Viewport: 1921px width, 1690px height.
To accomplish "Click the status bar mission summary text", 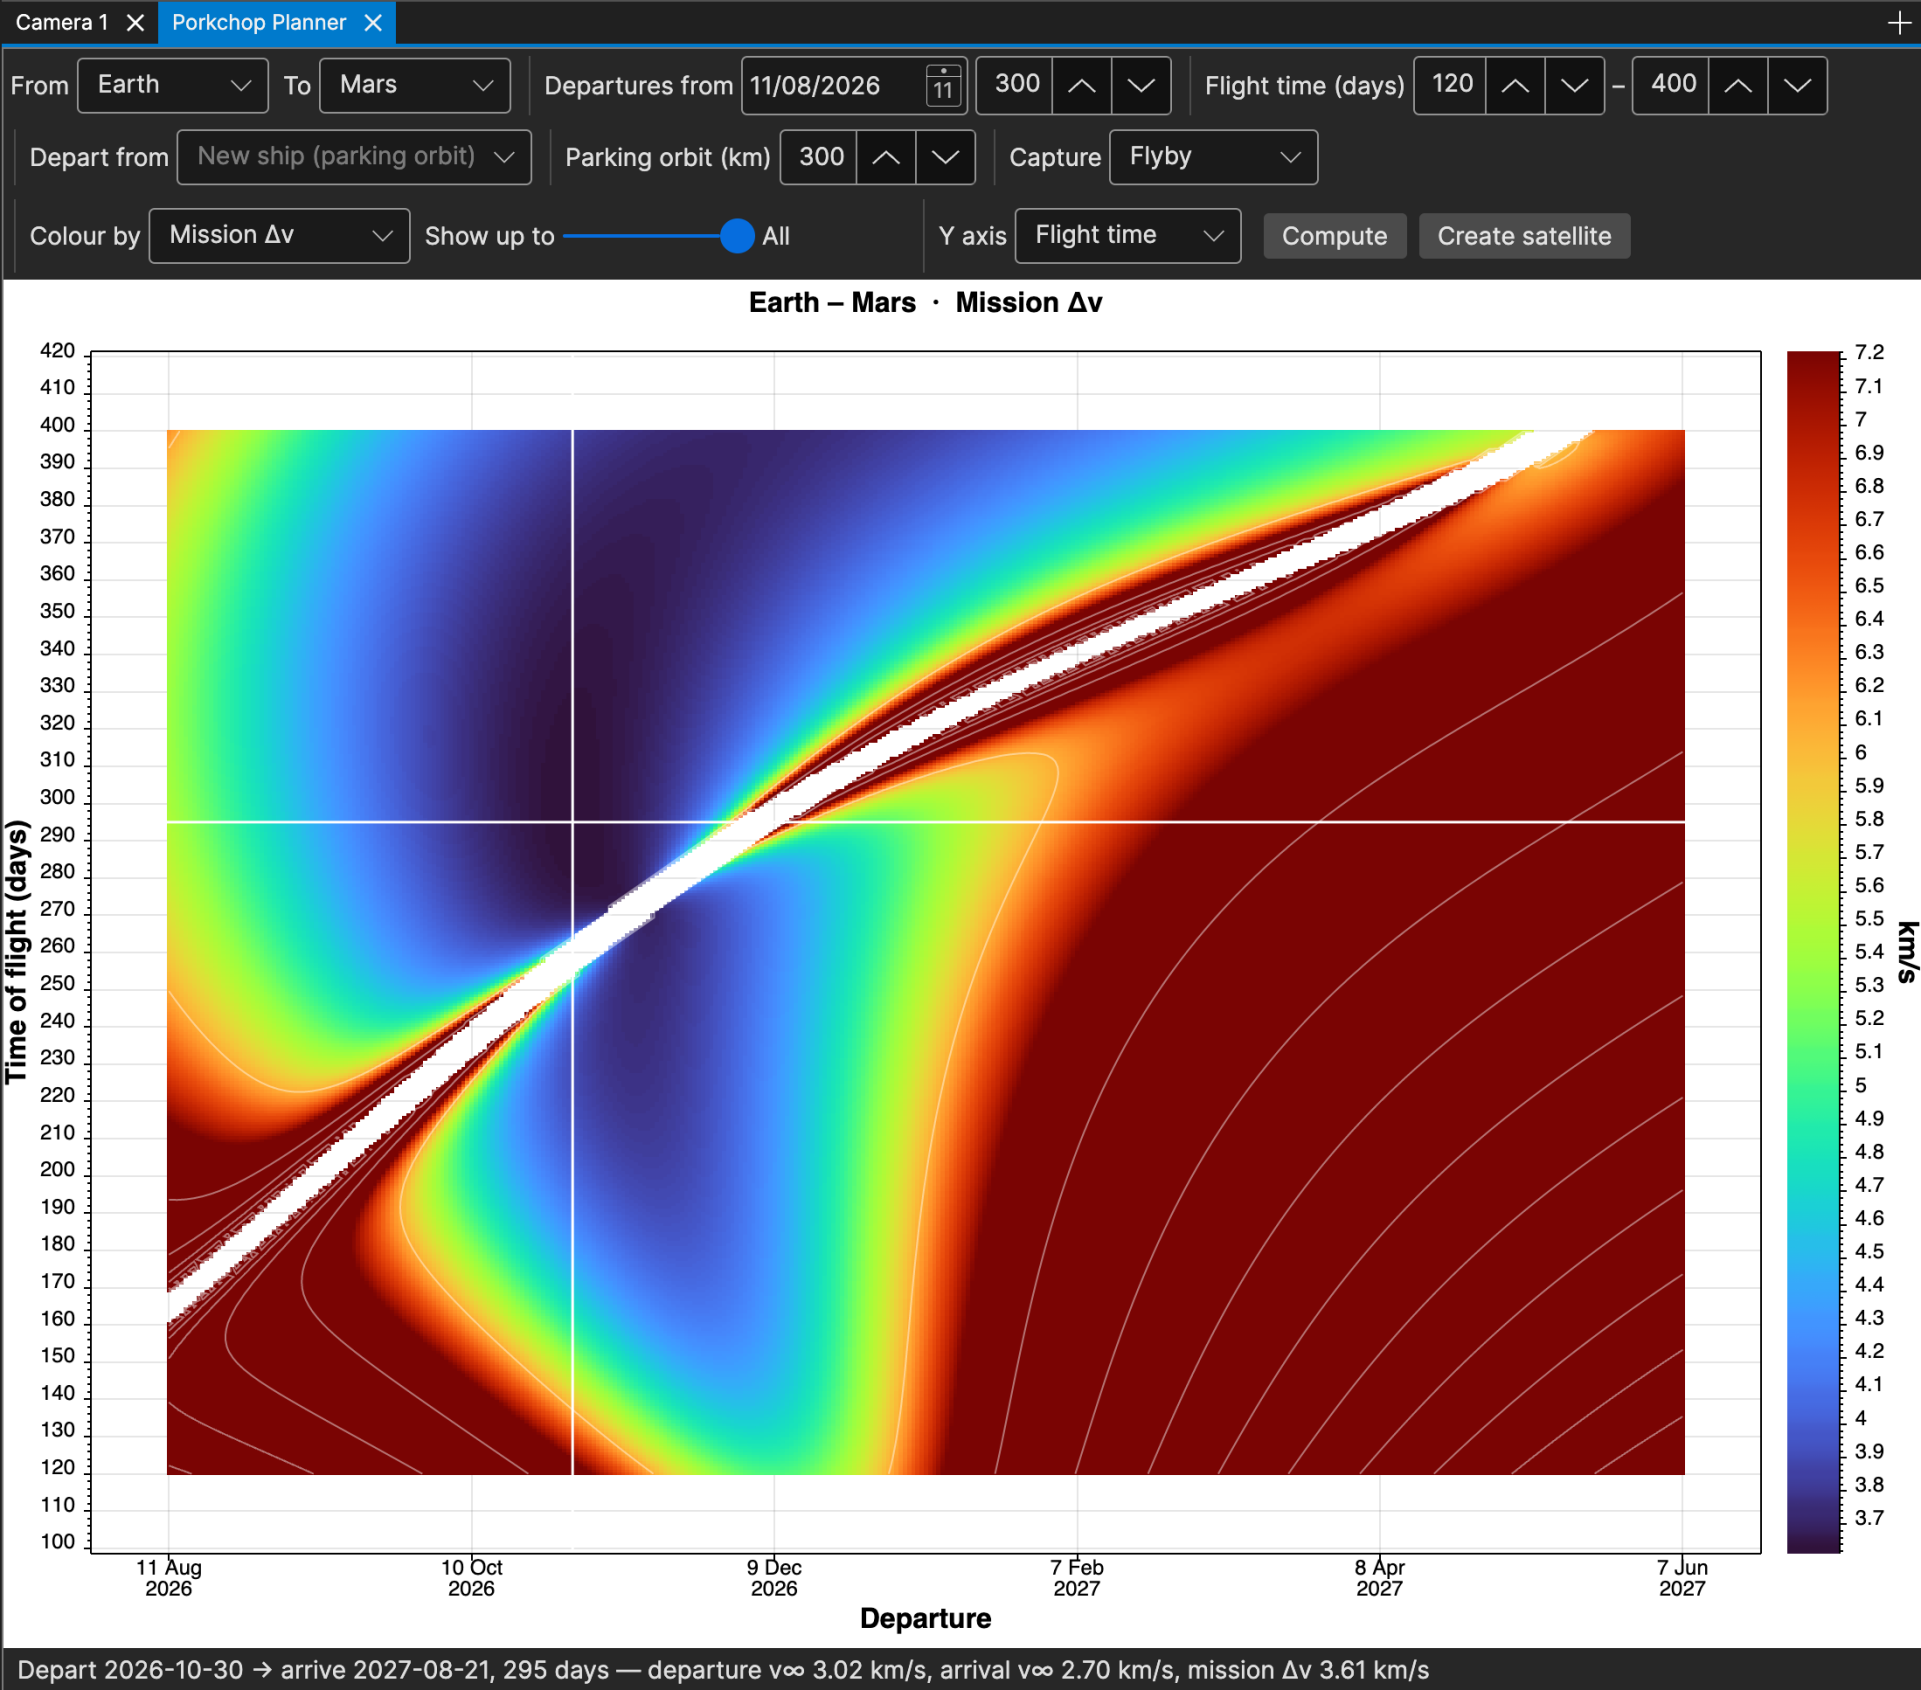I will [723, 1670].
